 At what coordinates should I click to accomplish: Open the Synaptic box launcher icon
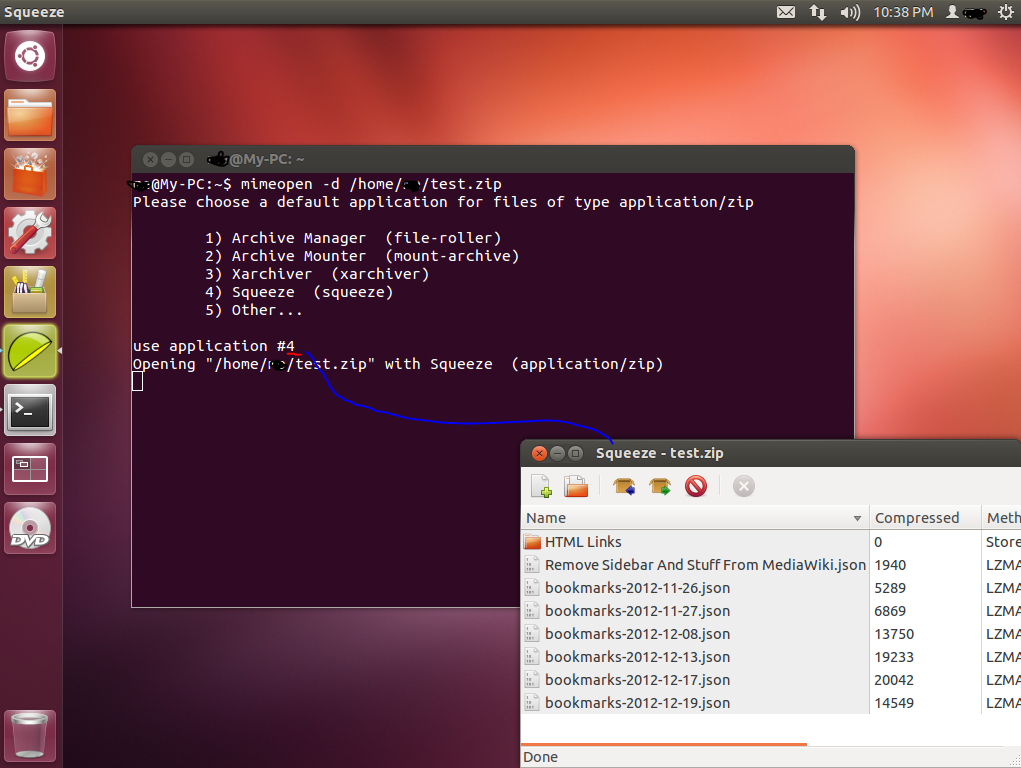[x=30, y=292]
